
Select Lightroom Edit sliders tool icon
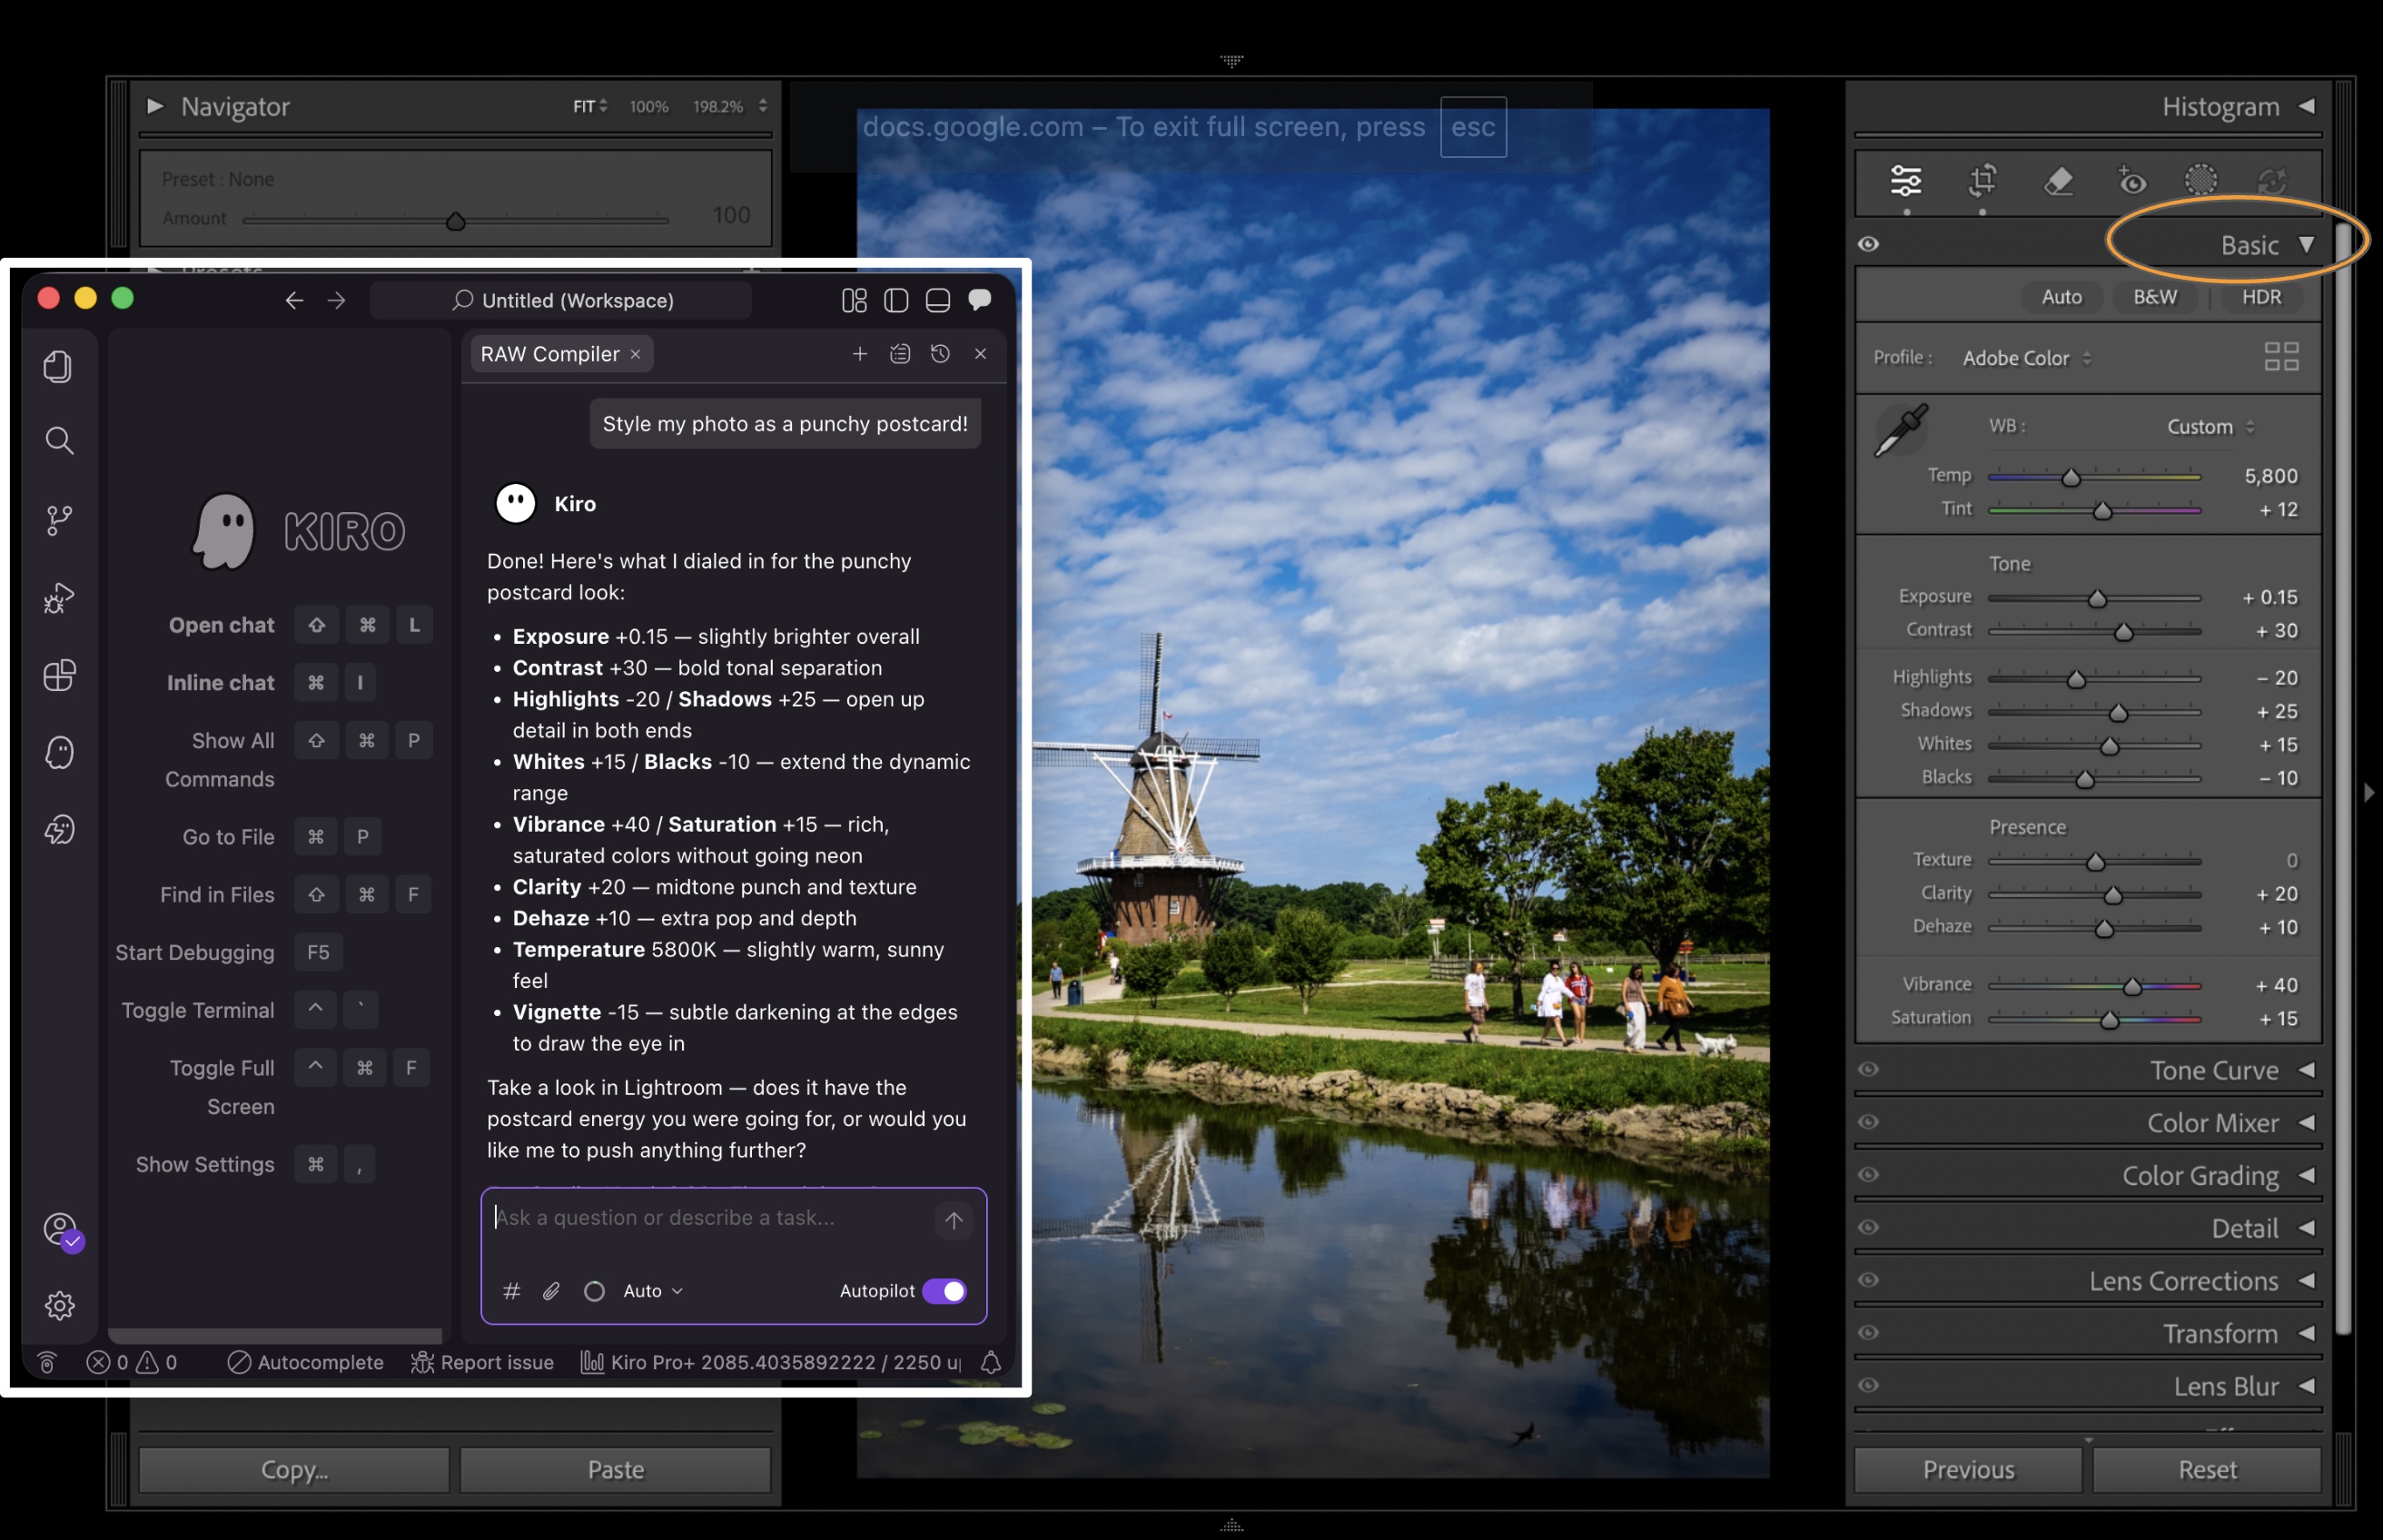click(1906, 181)
